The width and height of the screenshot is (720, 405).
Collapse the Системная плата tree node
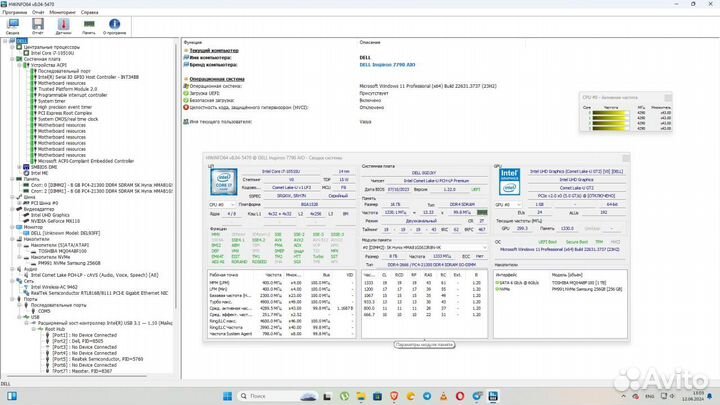click(11, 59)
